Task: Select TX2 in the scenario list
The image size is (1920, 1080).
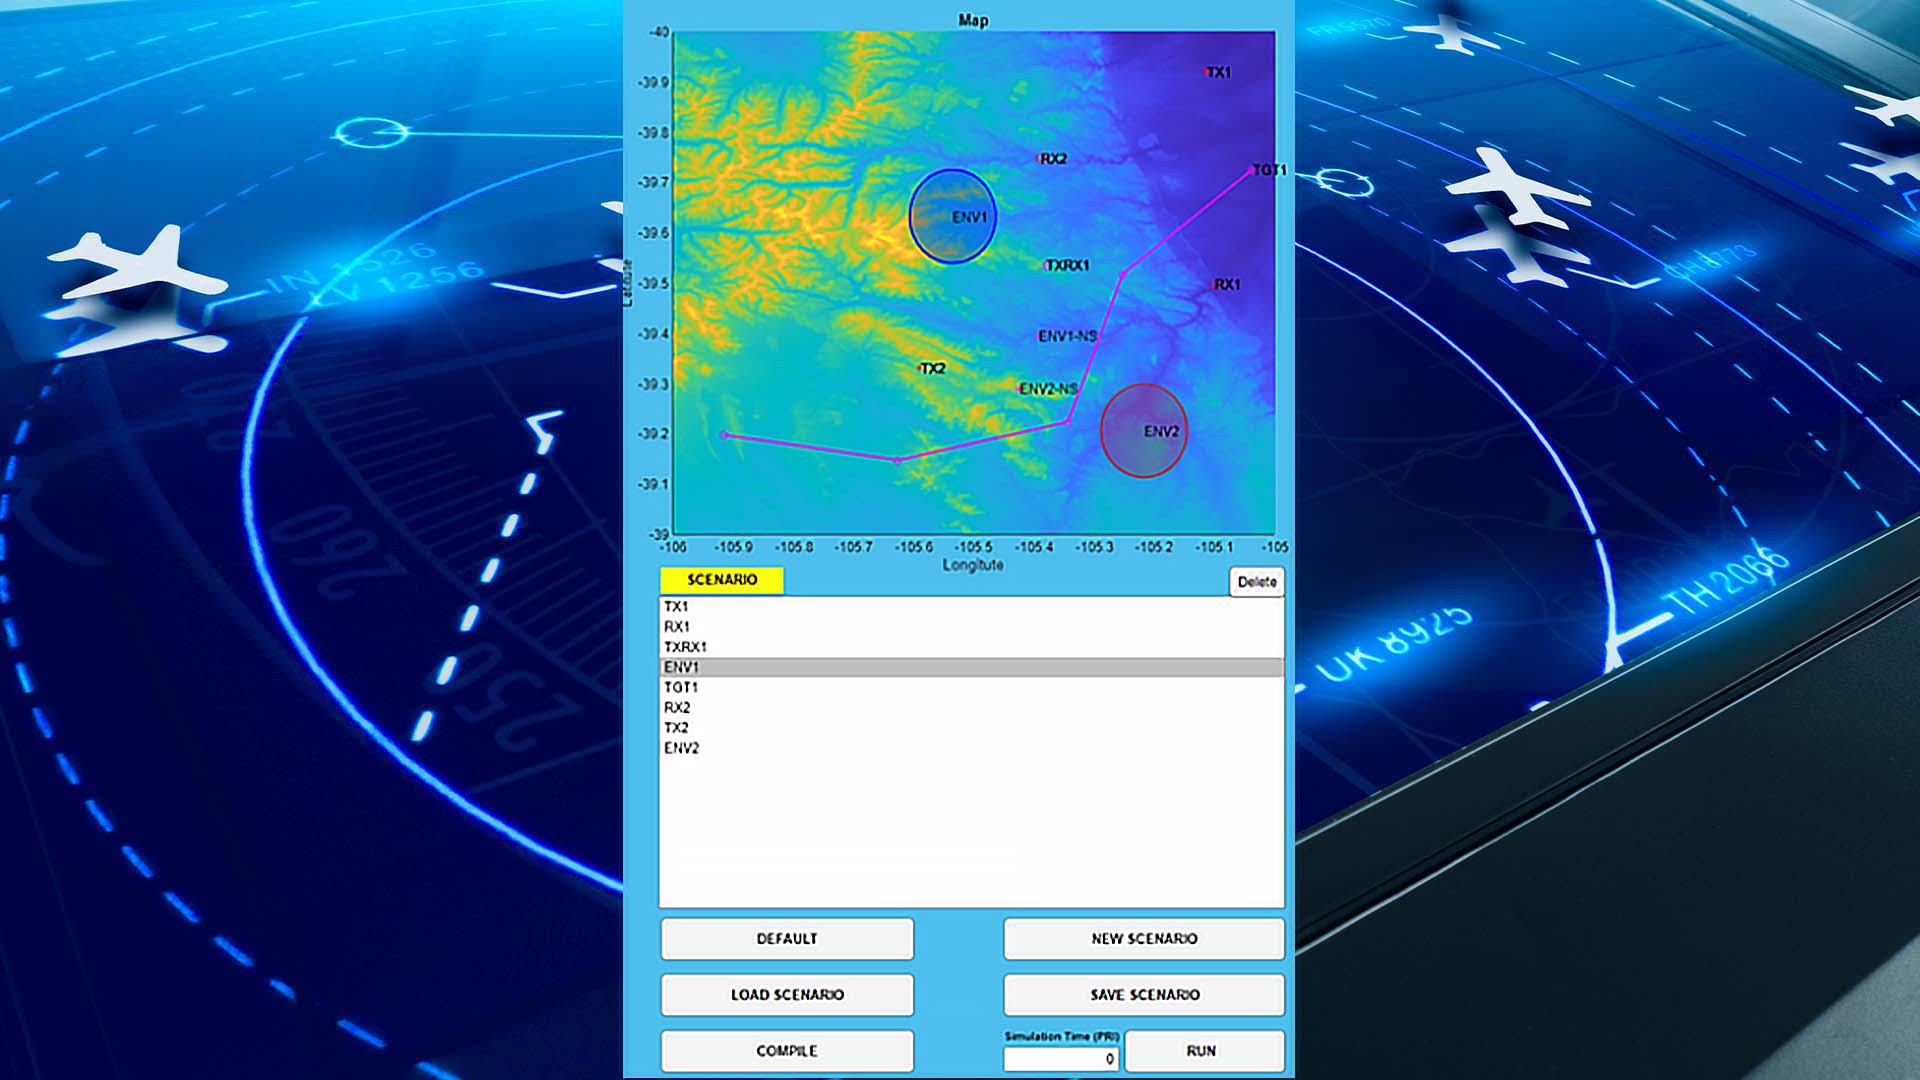Action: pos(971,727)
